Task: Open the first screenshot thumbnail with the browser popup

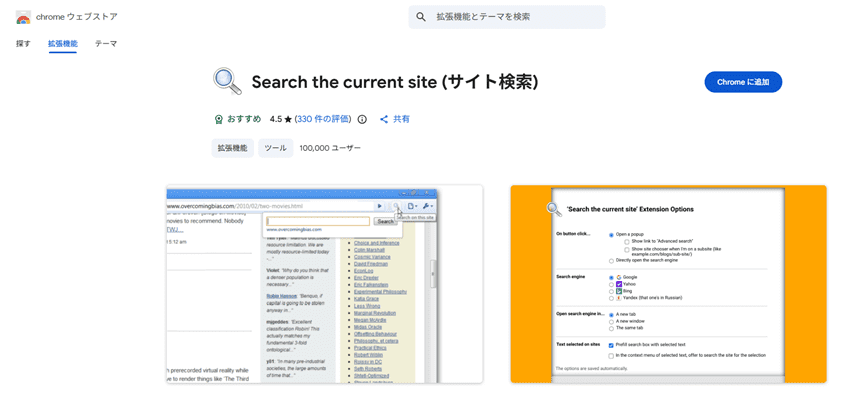Action: click(x=325, y=284)
